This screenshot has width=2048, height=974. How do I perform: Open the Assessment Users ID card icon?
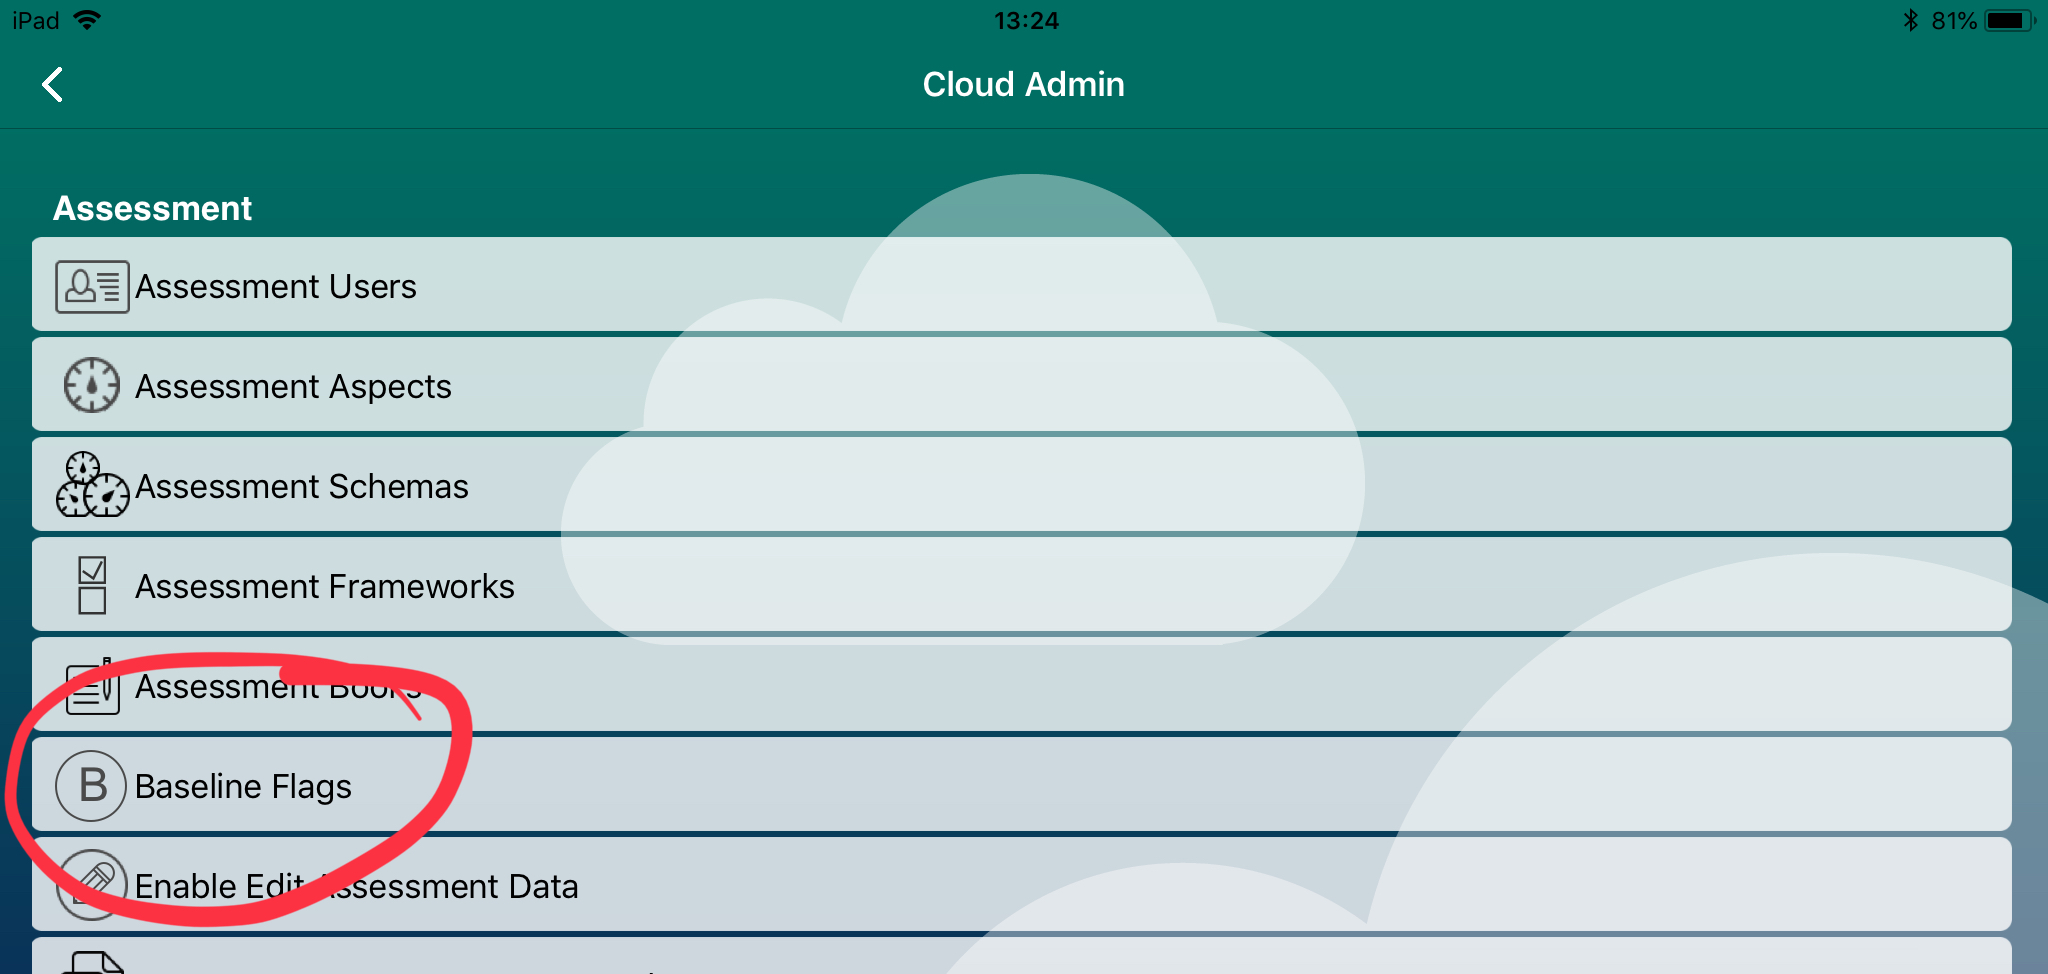92,287
